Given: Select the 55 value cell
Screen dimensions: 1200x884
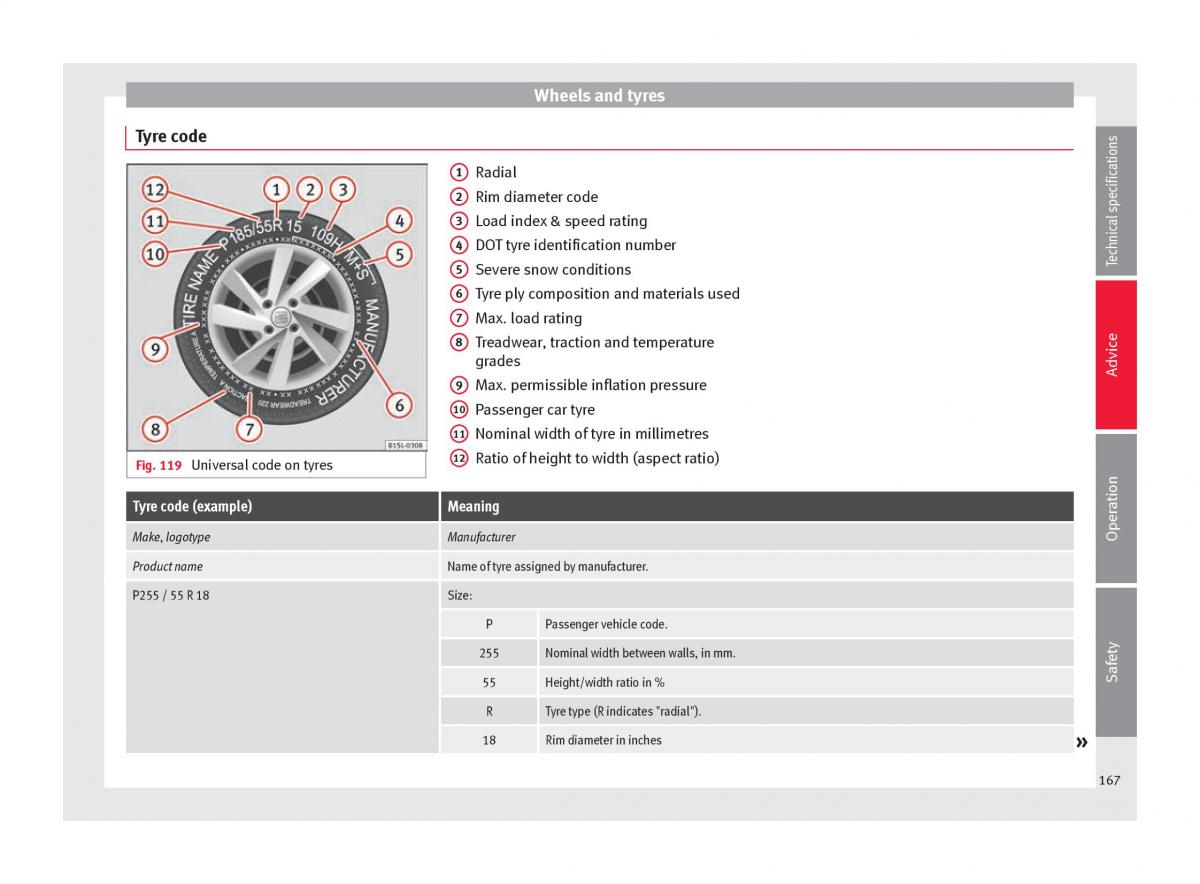Looking at the screenshot, I should click(489, 682).
